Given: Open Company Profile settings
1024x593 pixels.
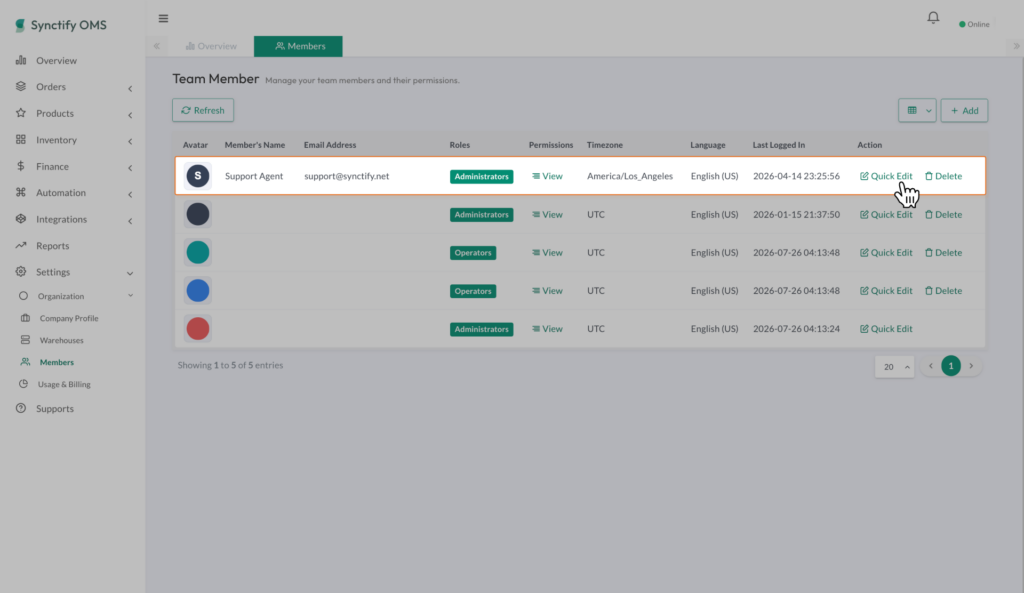Looking at the screenshot, I should coord(69,318).
